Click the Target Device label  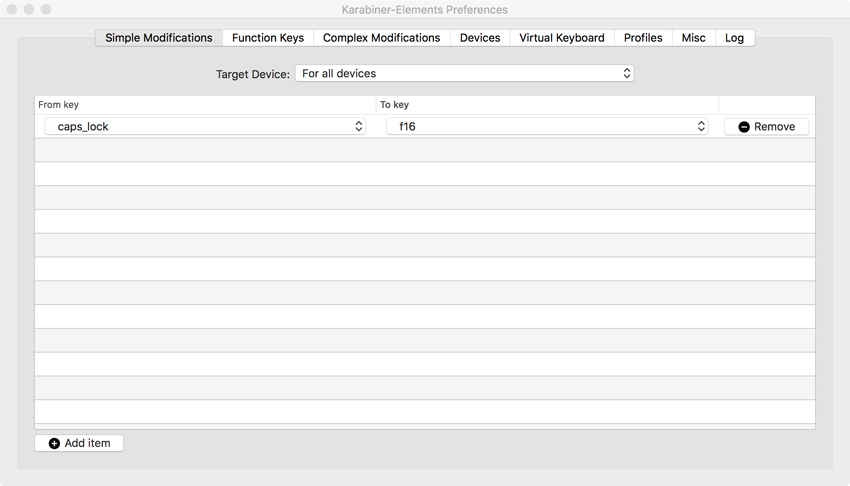[x=253, y=74]
